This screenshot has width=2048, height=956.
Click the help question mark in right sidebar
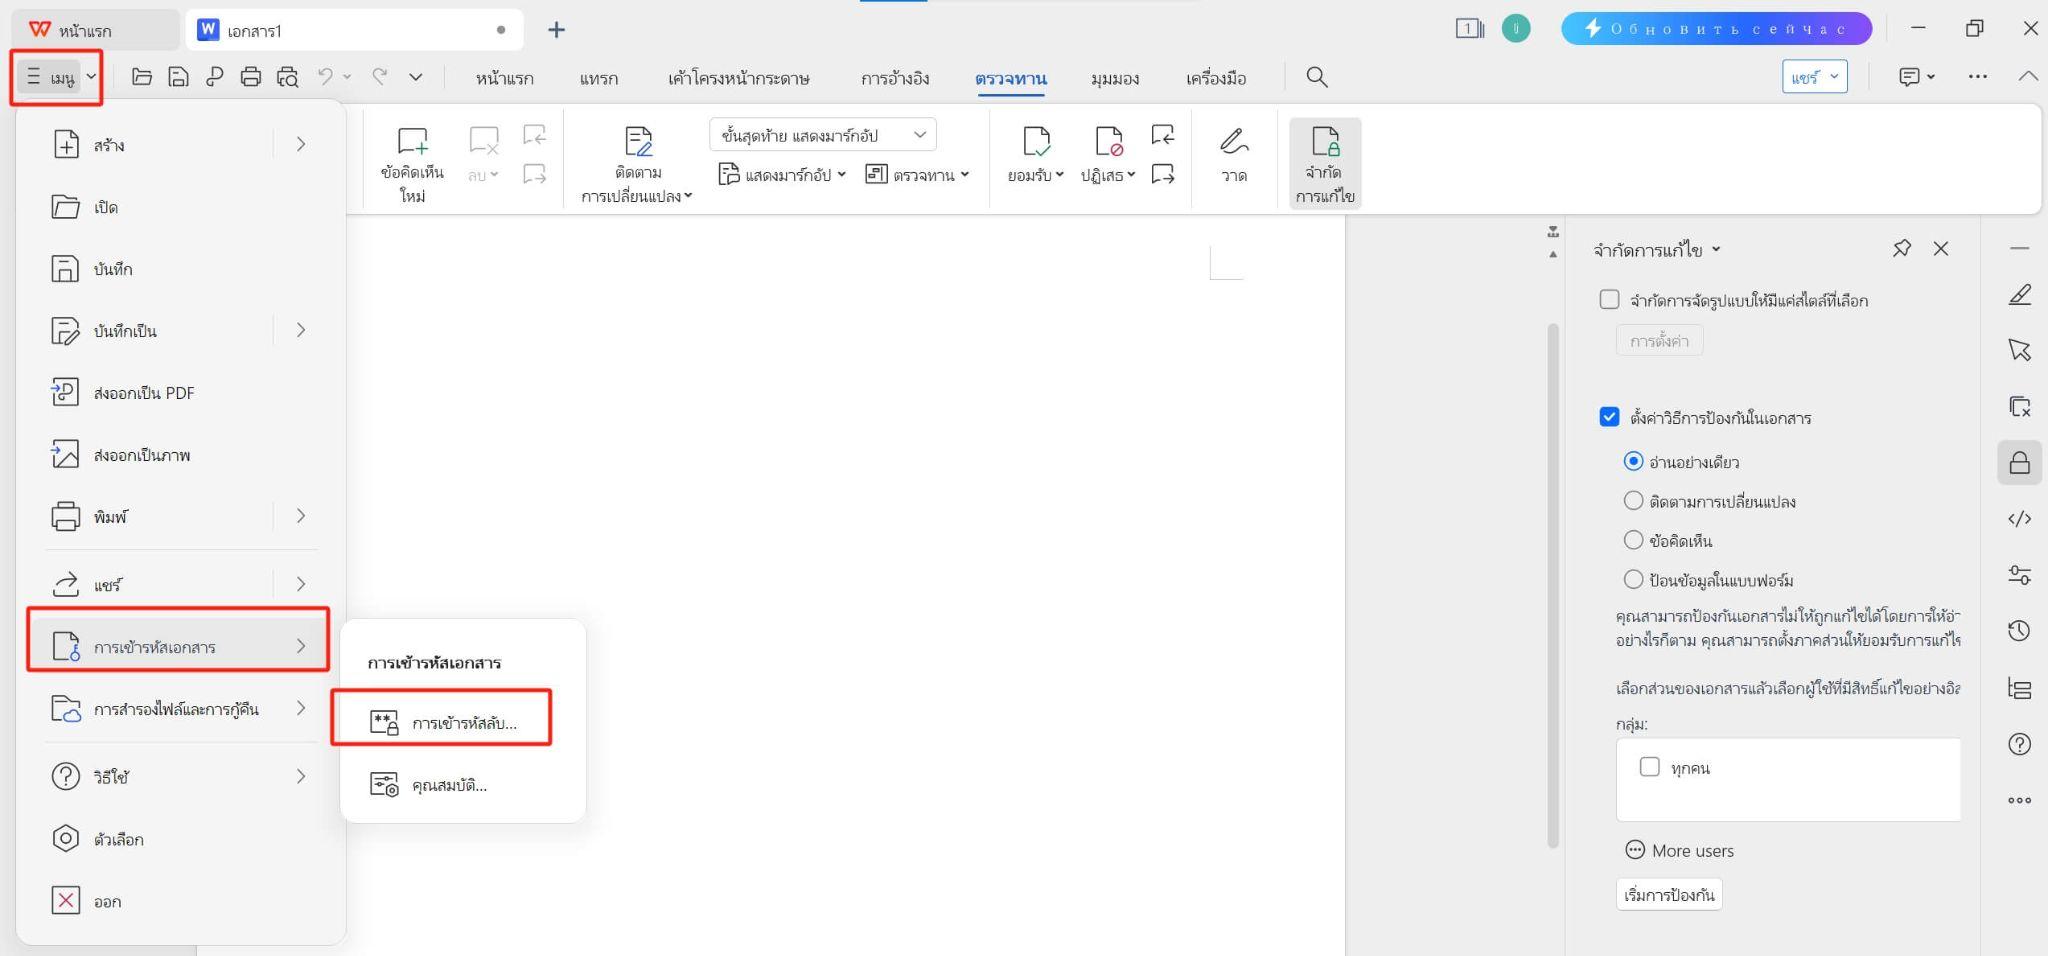2019,745
